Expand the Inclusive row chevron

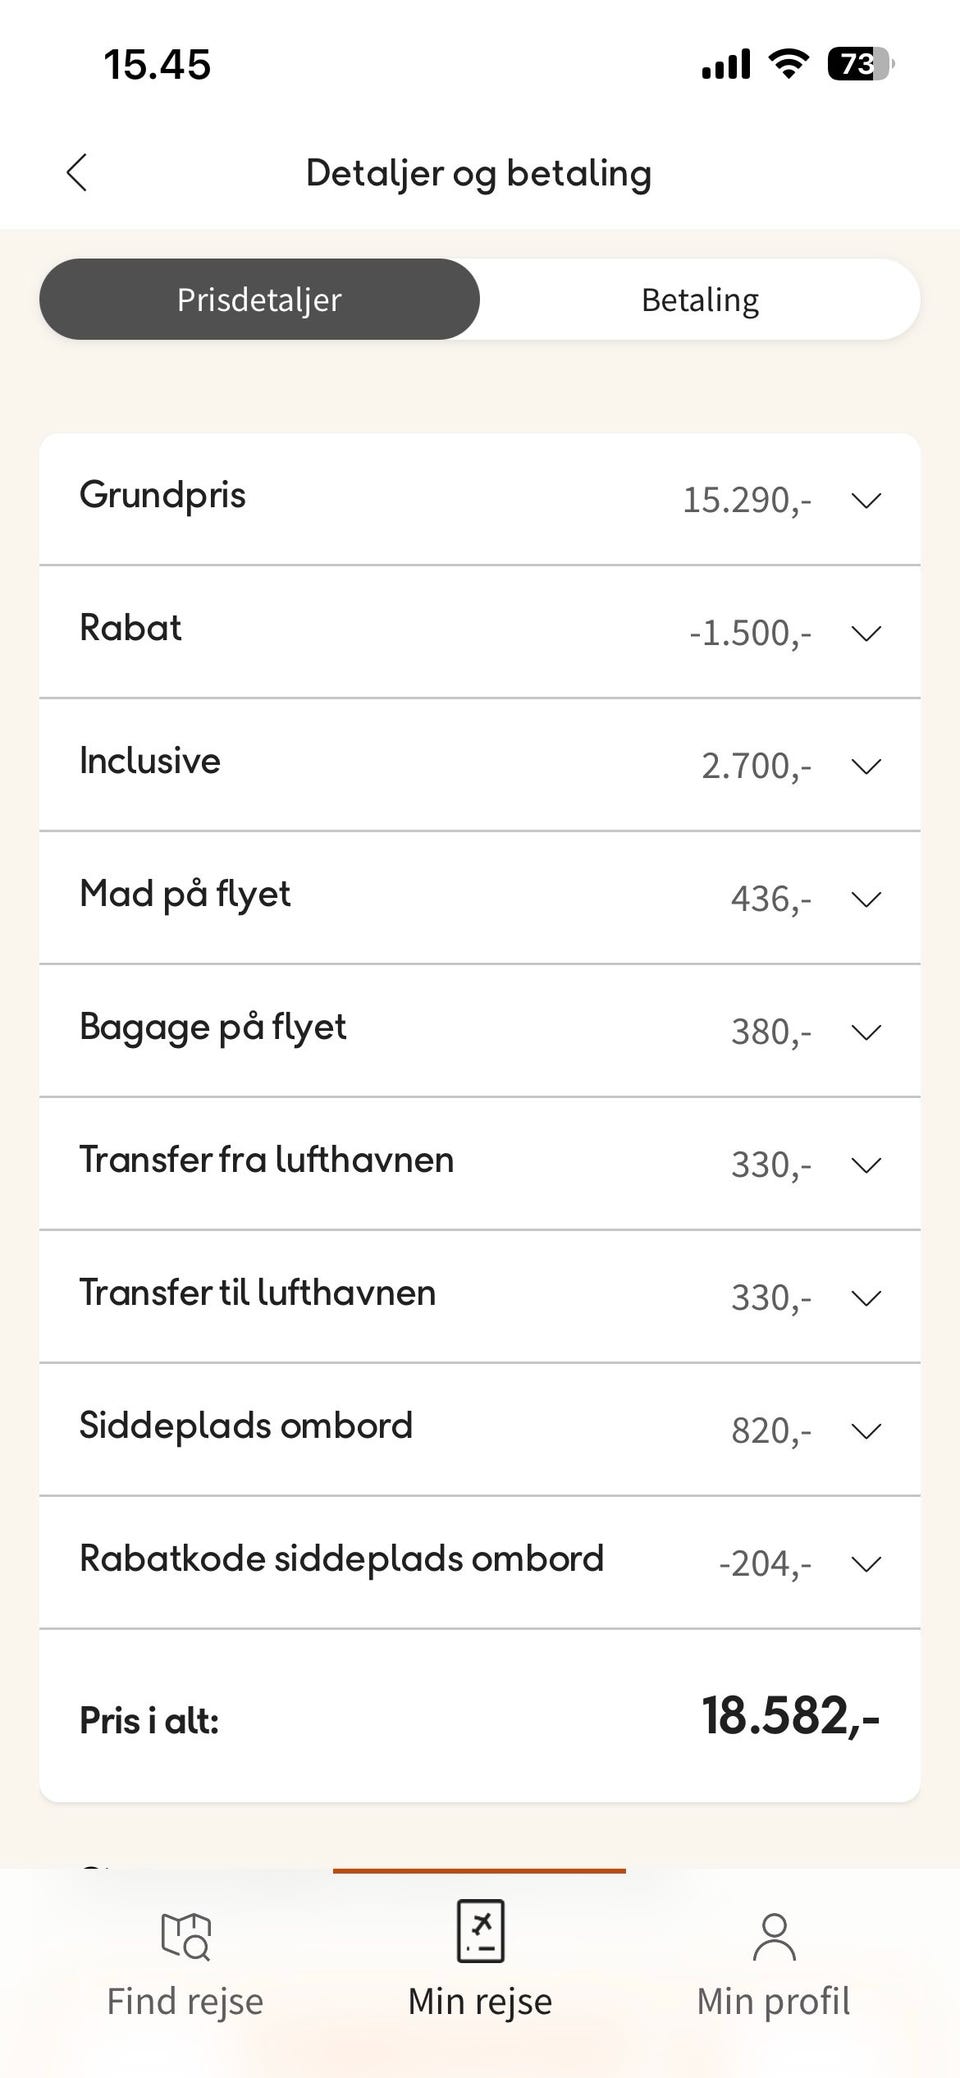(866, 766)
